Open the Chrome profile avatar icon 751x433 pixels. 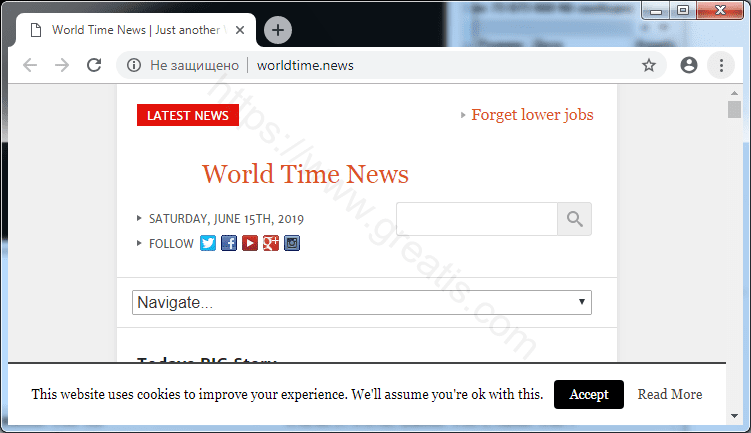688,65
